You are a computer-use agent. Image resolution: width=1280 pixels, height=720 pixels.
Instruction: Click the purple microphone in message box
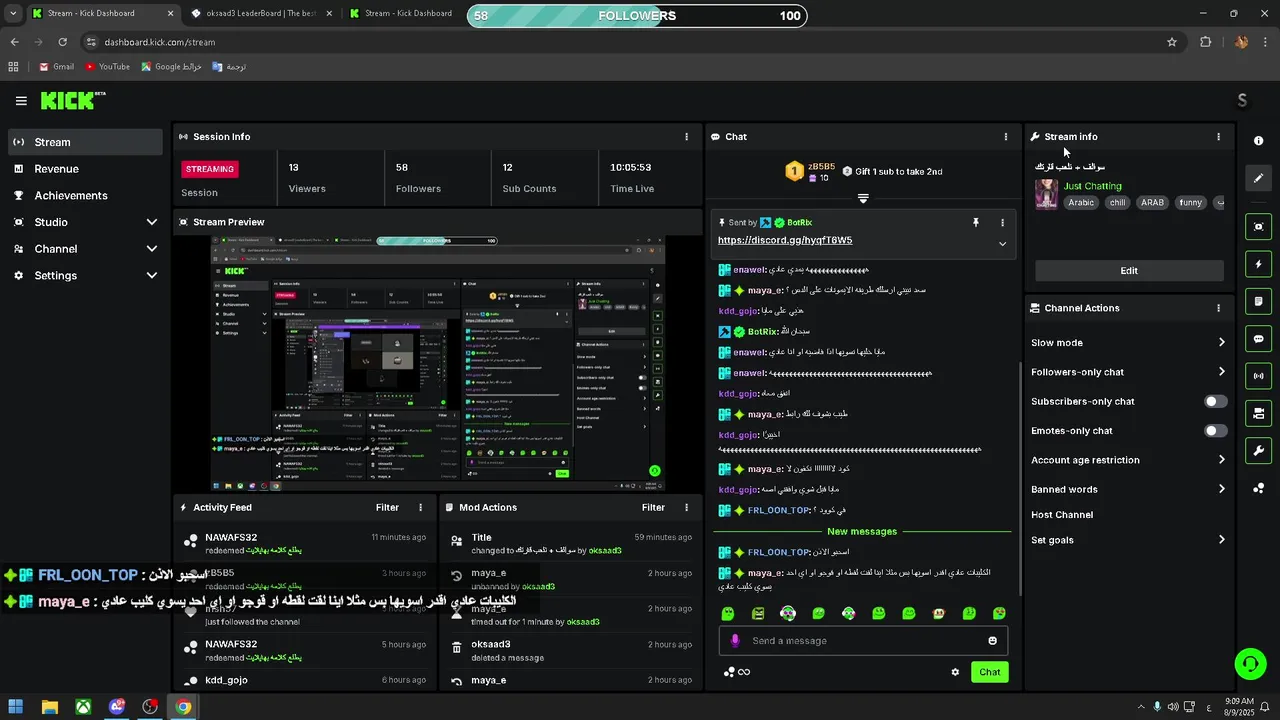[x=735, y=641]
